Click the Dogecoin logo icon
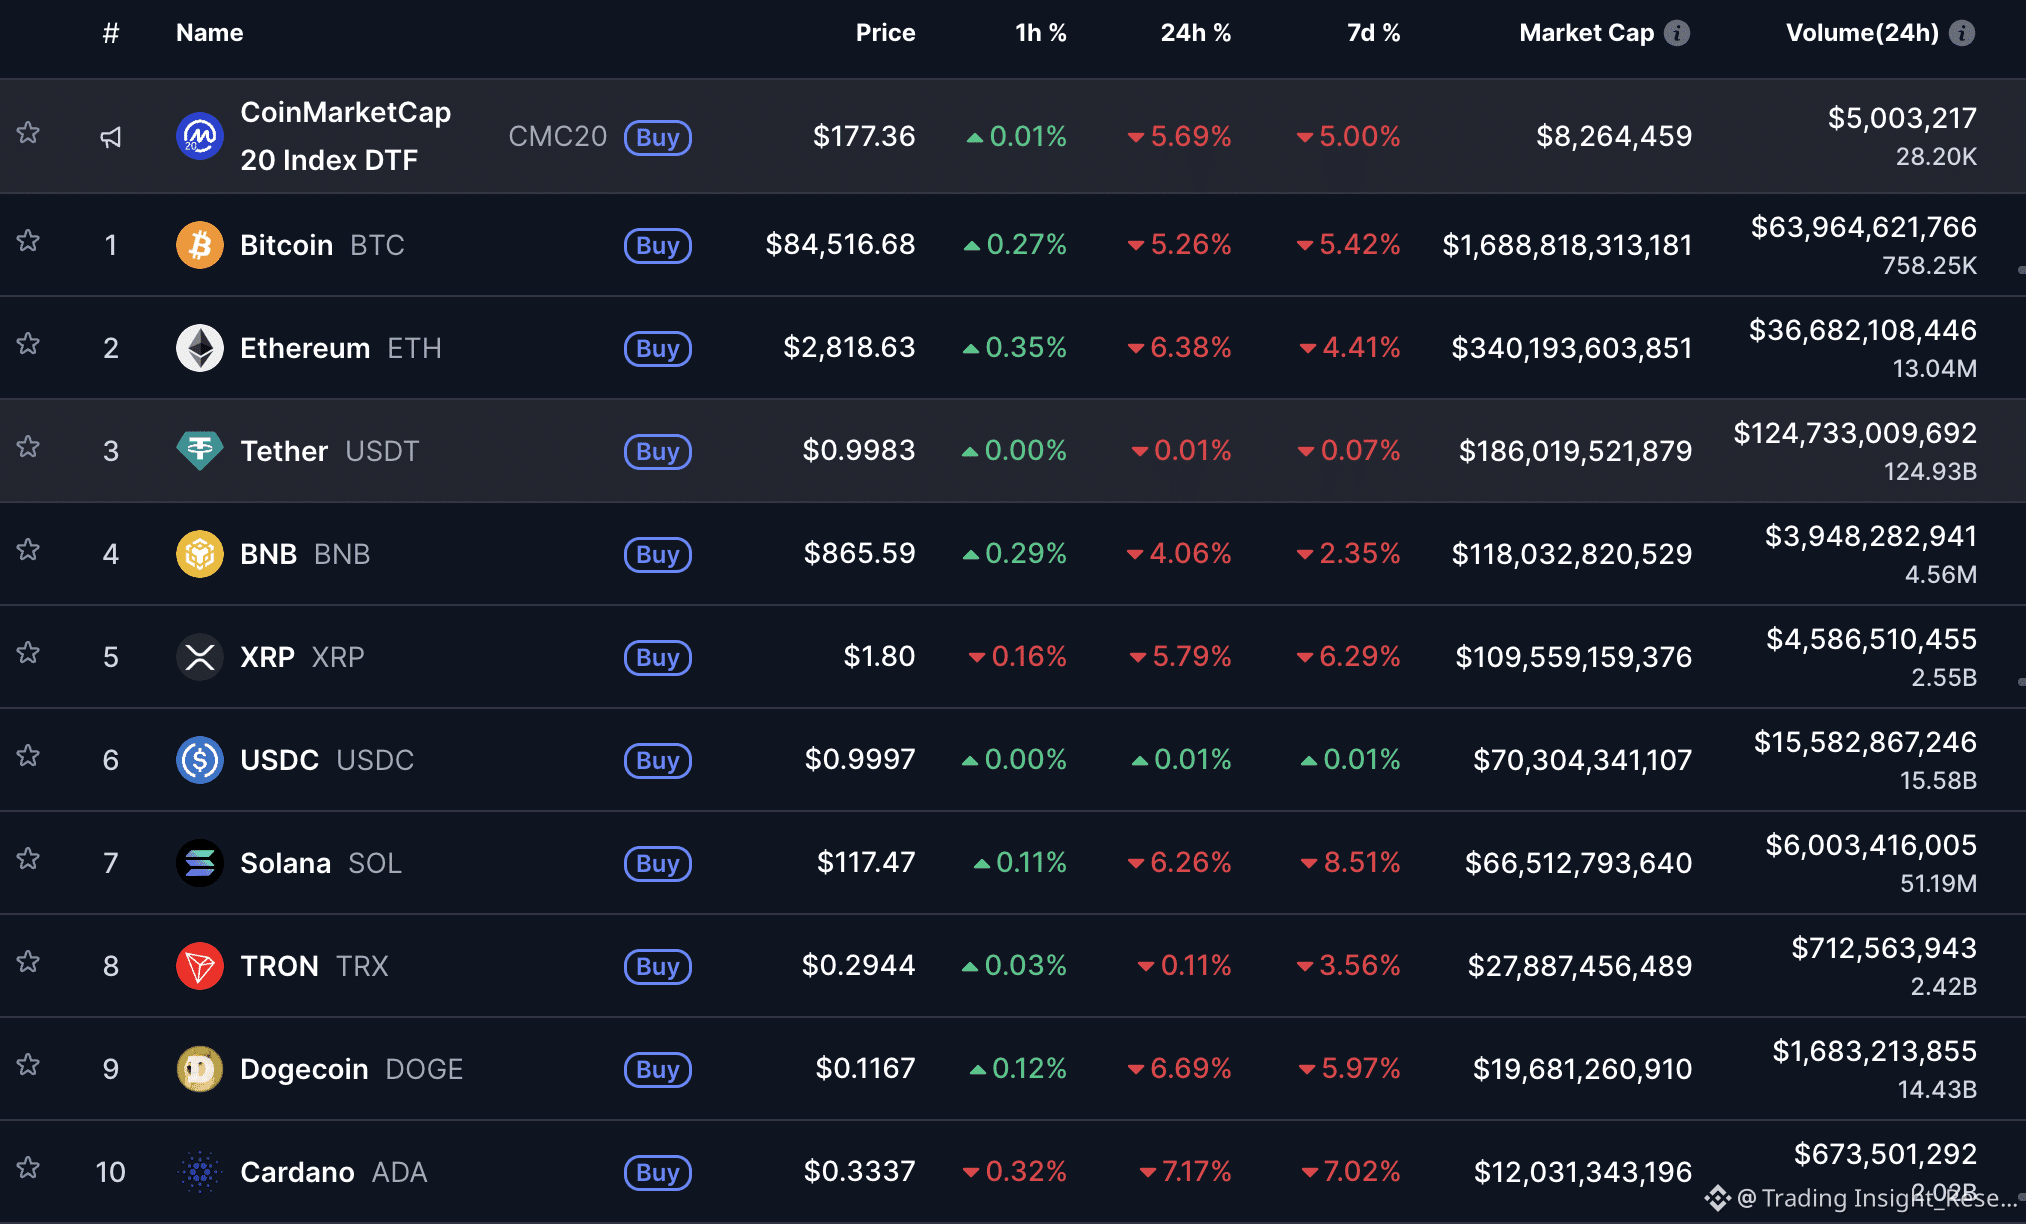The width and height of the screenshot is (2026, 1224). click(199, 1069)
